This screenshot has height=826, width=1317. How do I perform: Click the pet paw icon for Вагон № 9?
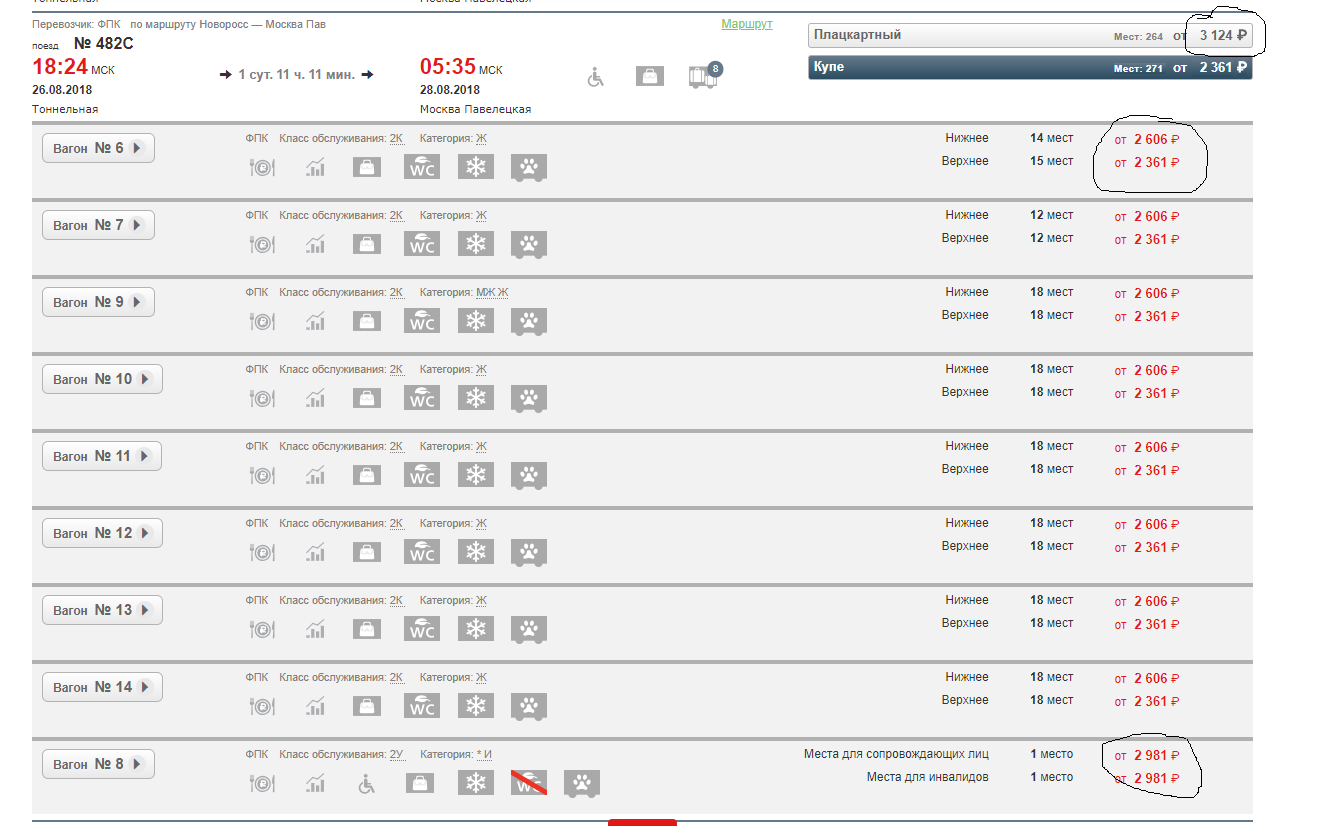click(529, 321)
